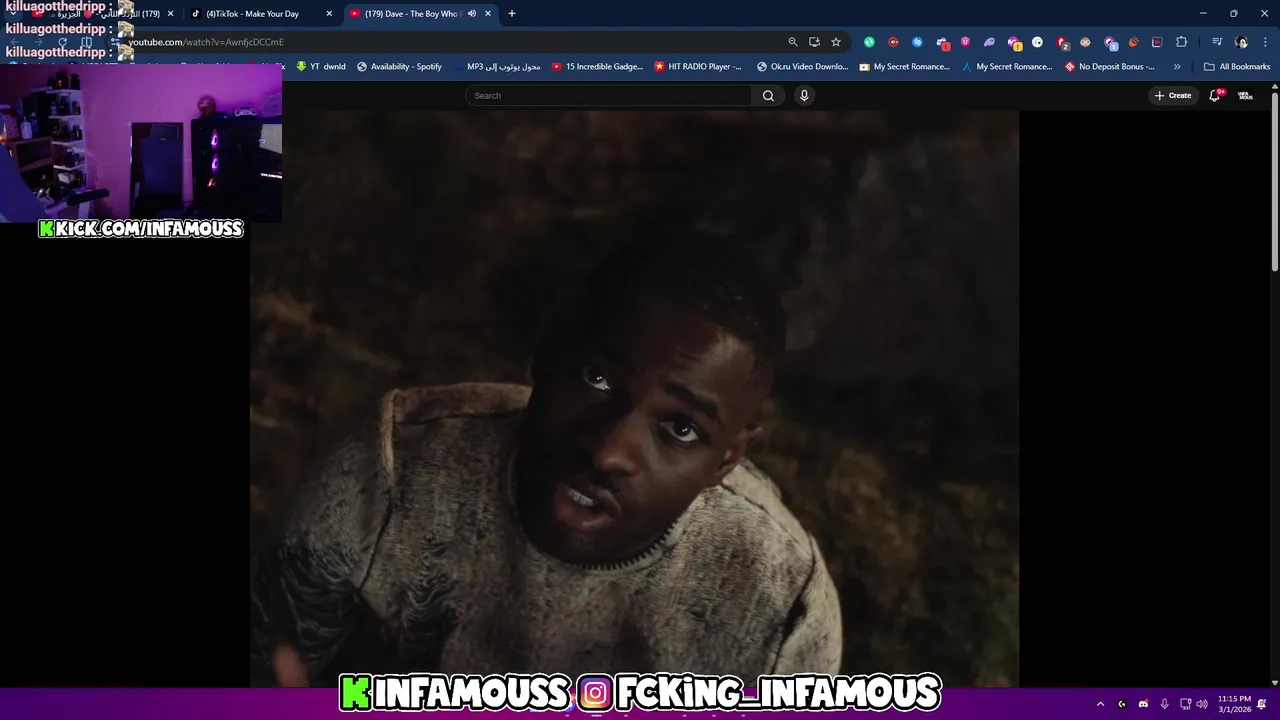Viewport: 1280px width, 720px height.
Task: Open the taskbar clock showing 11:15 PM
Action: (x=1234, y=704)
